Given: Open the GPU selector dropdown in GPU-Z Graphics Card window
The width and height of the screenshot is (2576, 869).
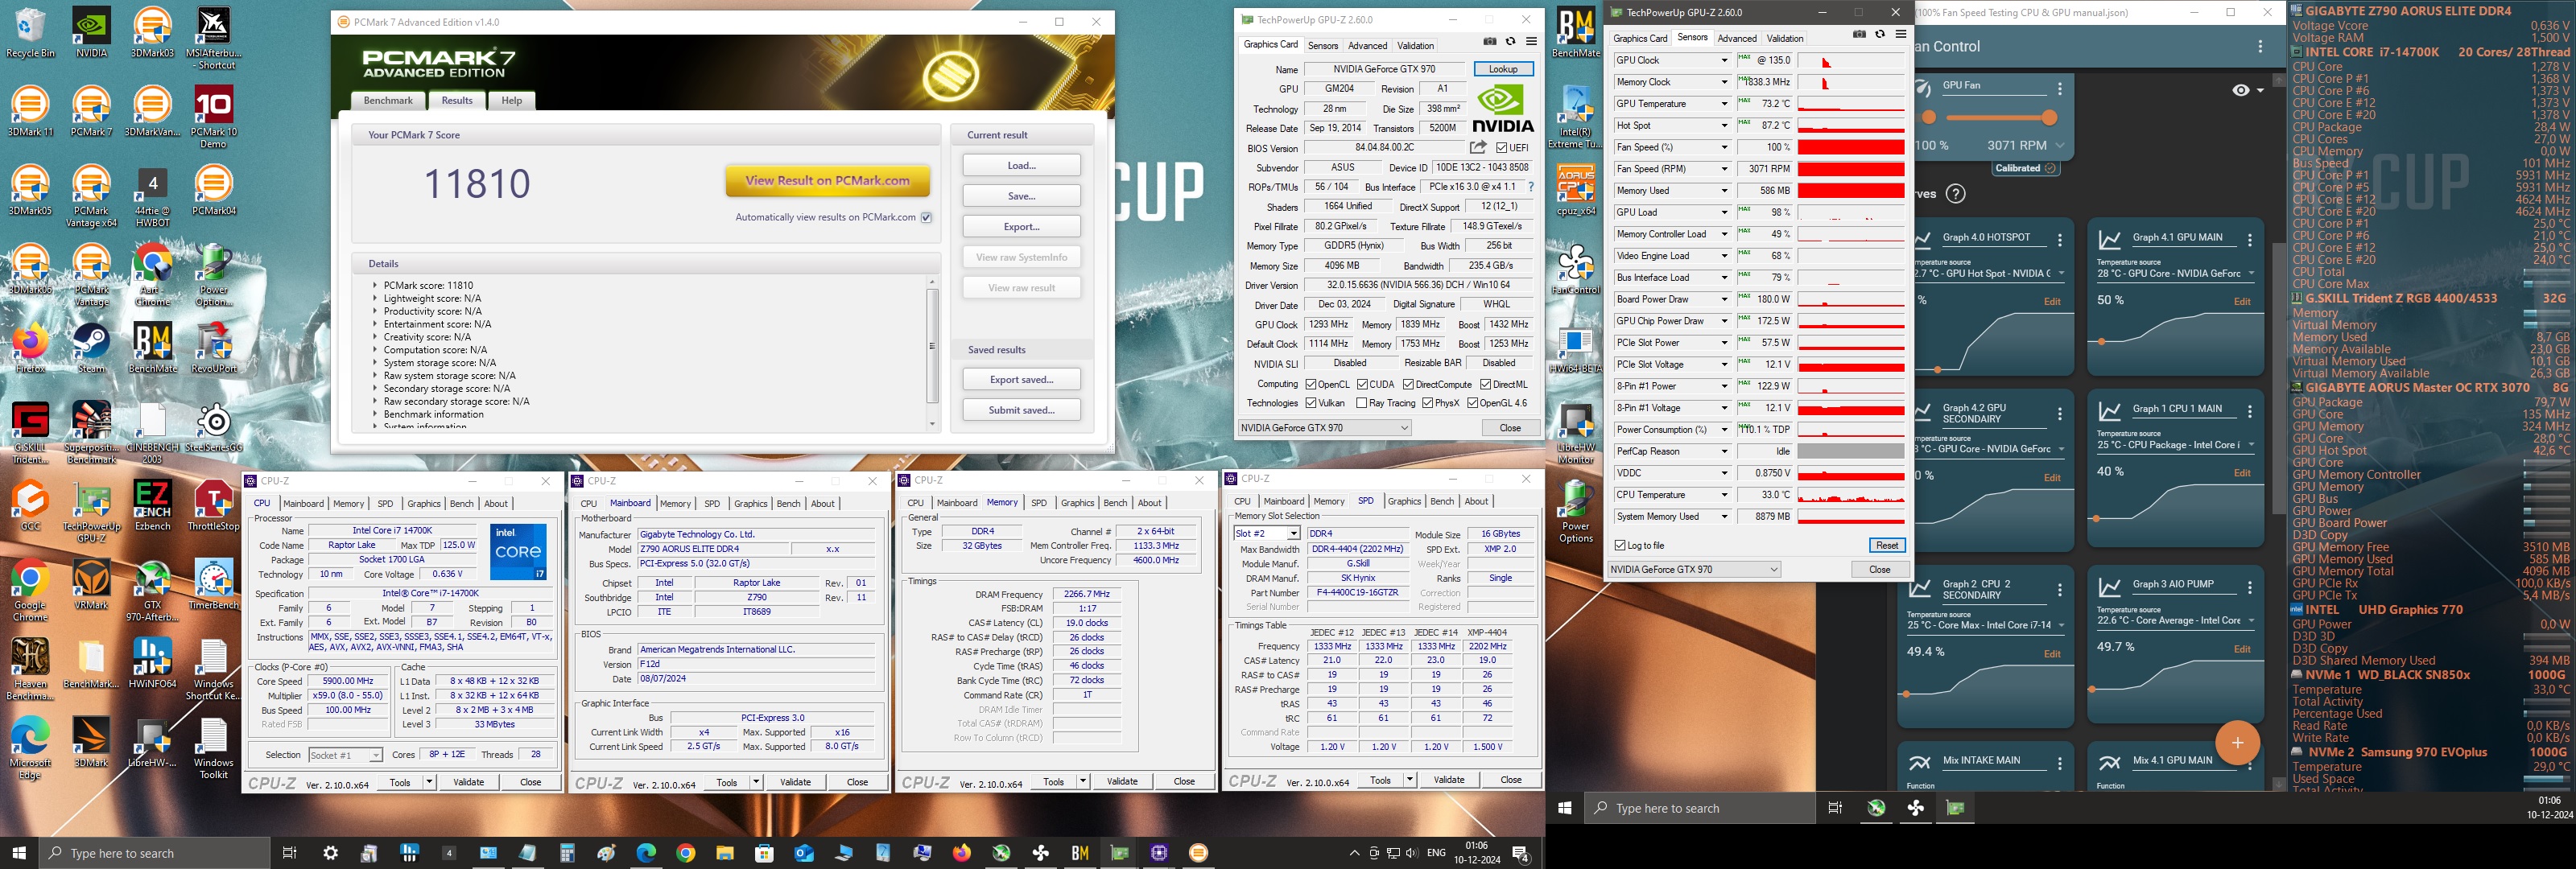Looking at the screenshot, I should pyautogui.click(x=1324, y=428).
